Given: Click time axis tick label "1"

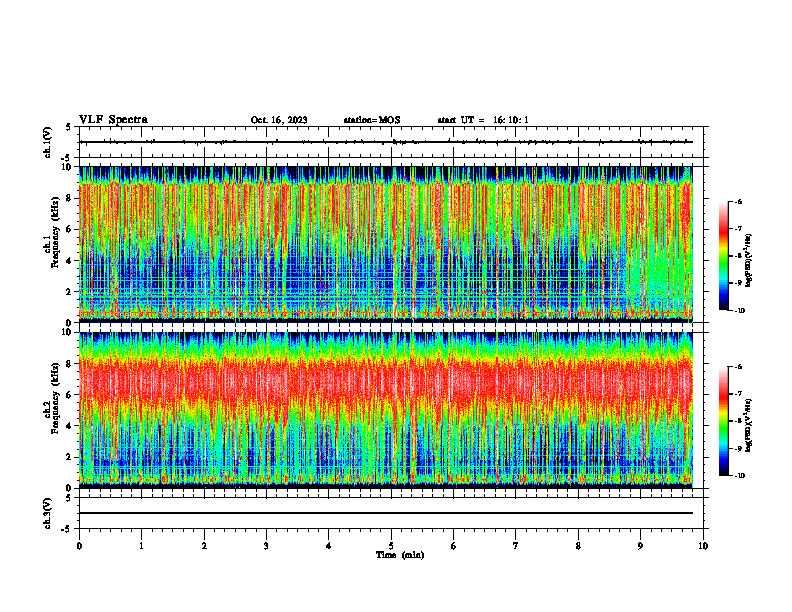Looking at the screenshot, I should coord(141,546).
